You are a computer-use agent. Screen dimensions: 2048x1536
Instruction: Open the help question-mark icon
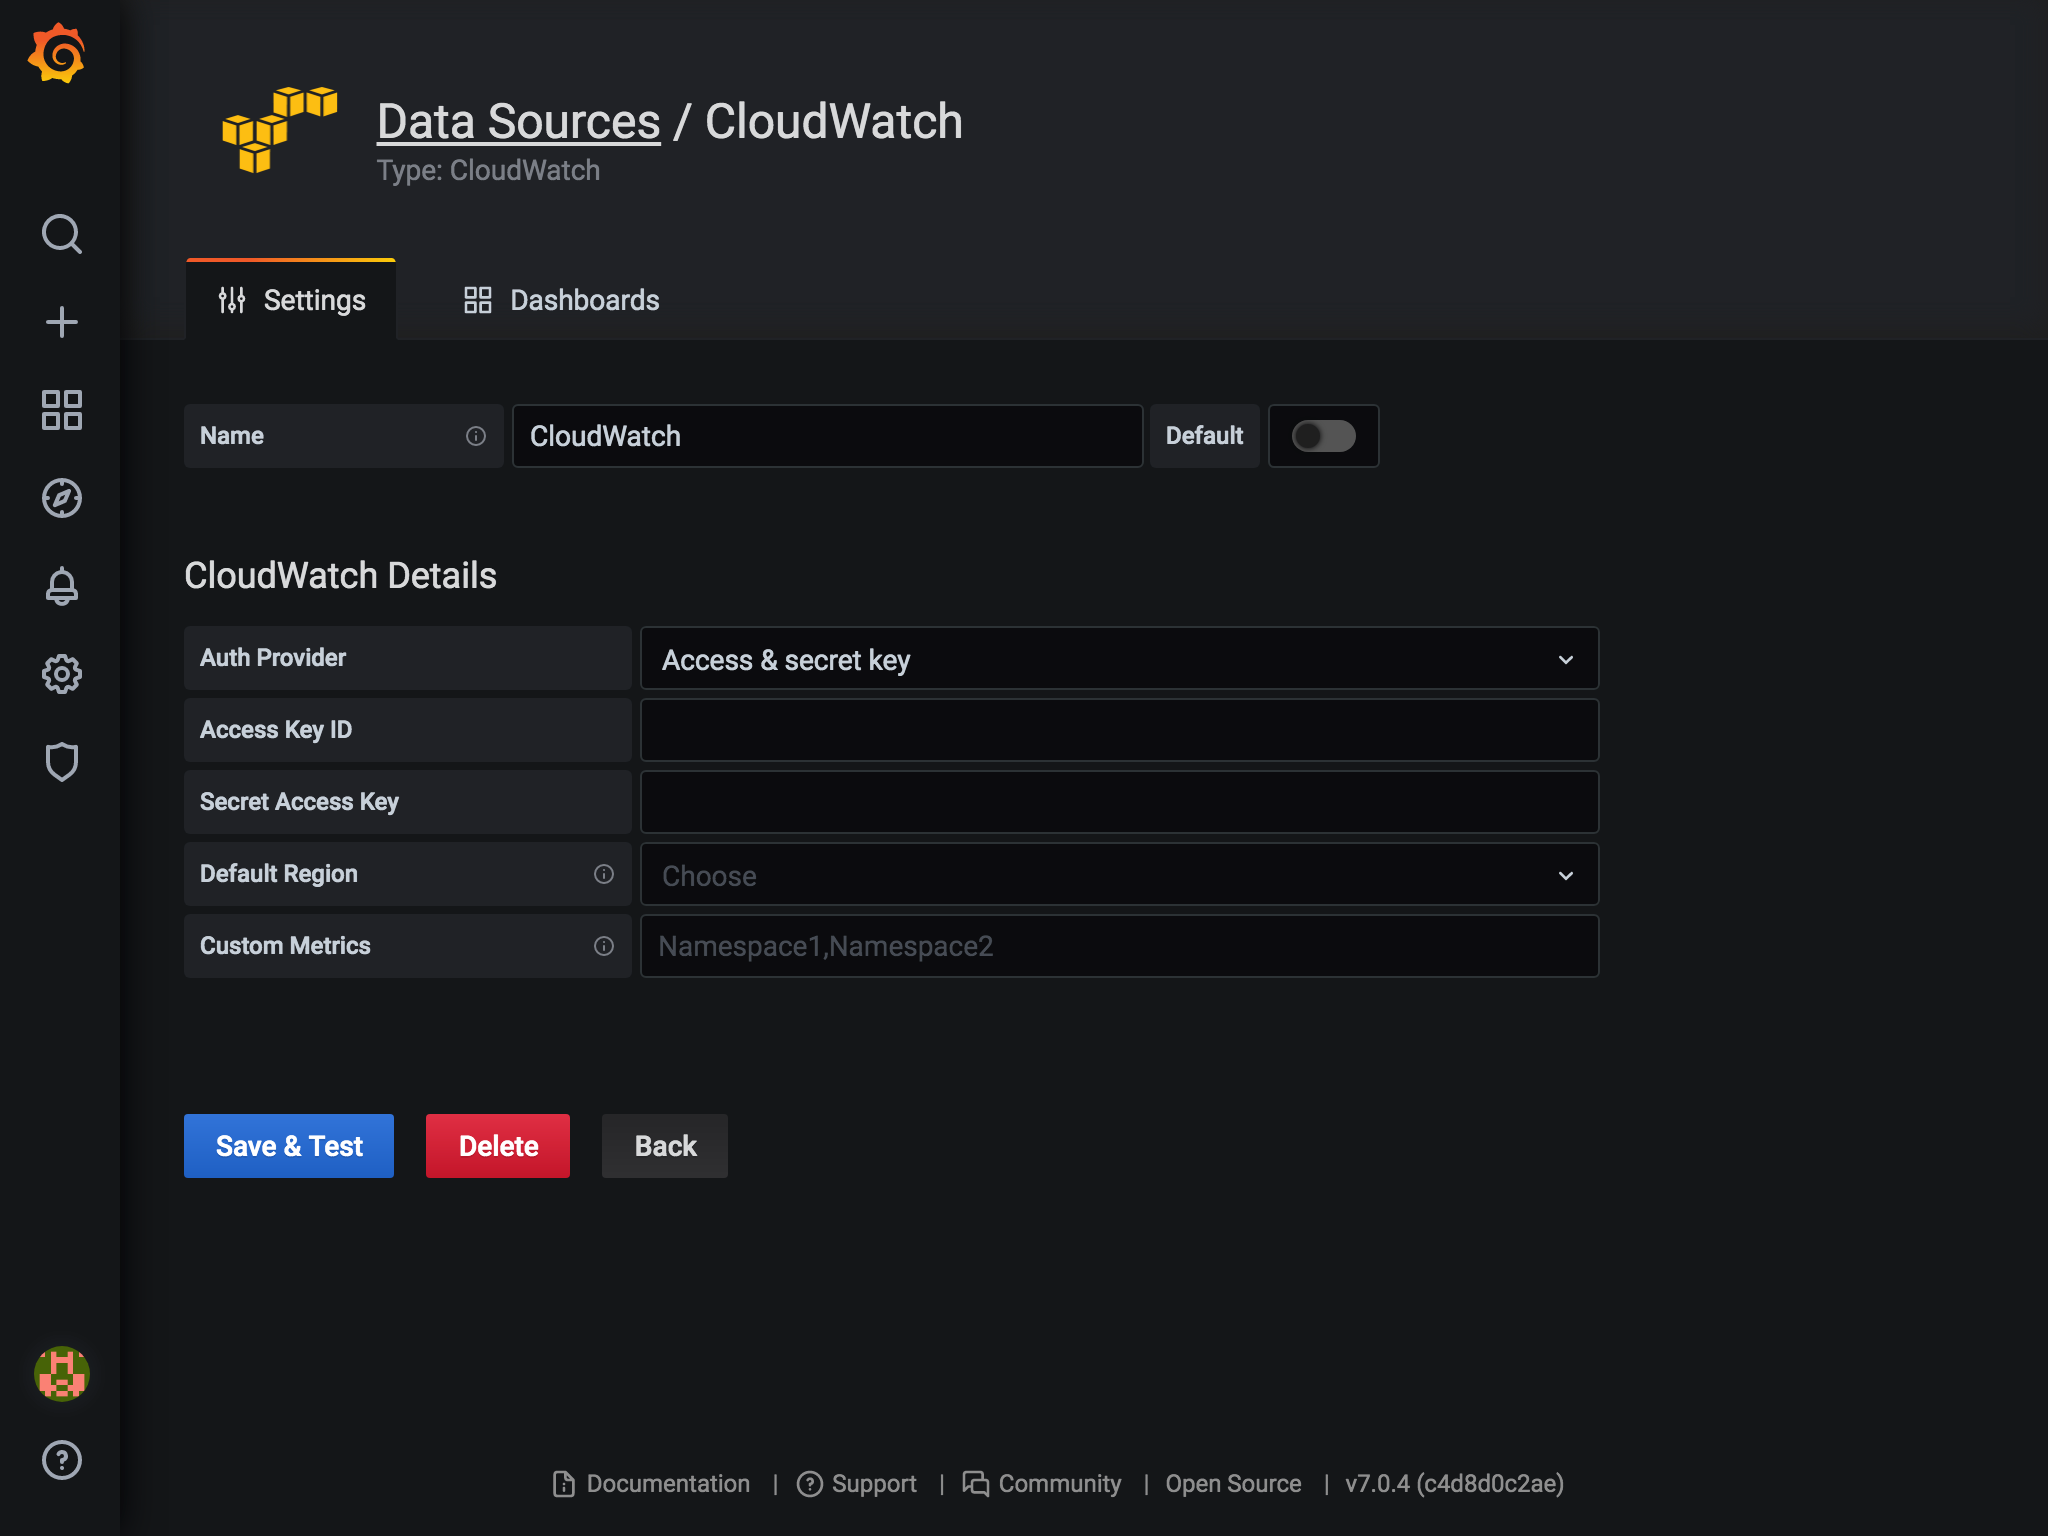61,1460
